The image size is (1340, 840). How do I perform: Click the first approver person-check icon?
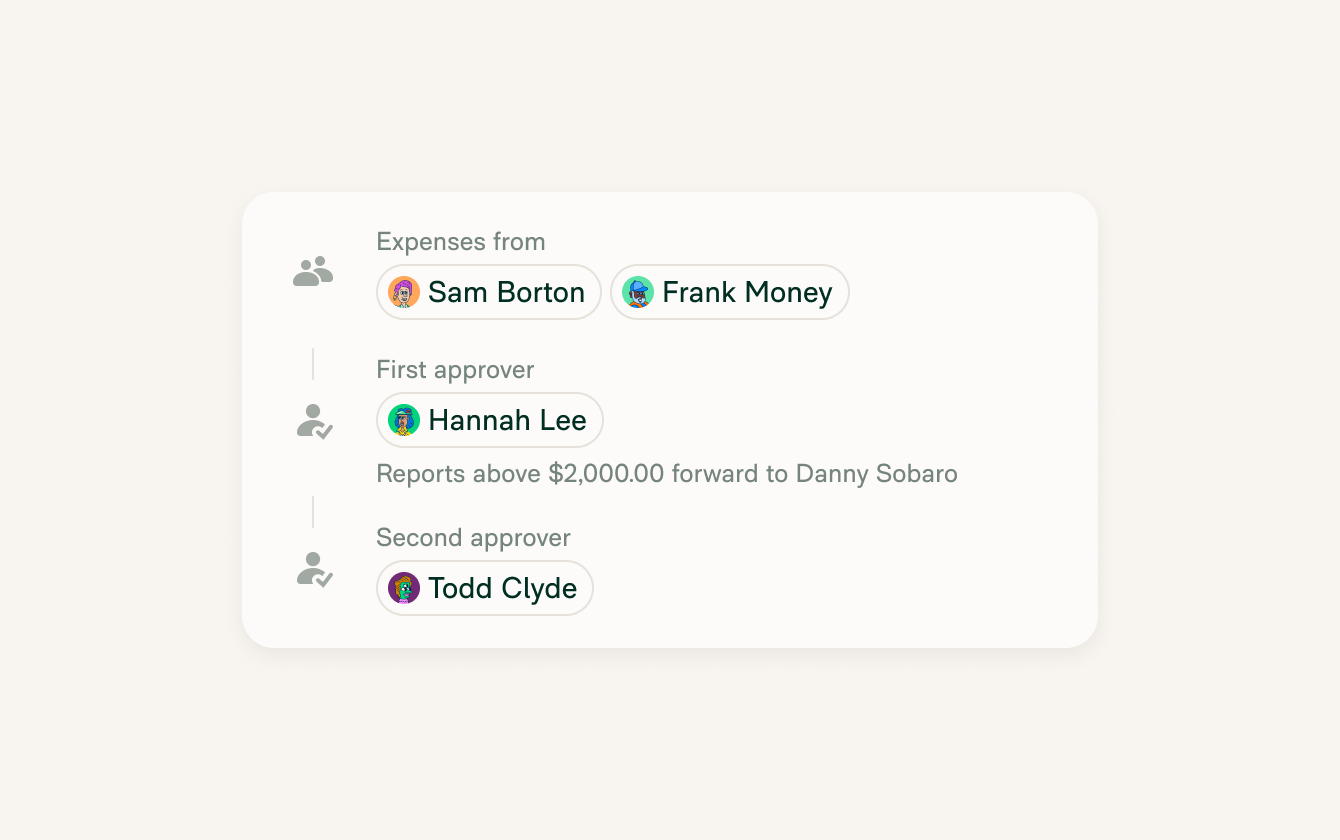pyautogui.click(x=315, y=421)
